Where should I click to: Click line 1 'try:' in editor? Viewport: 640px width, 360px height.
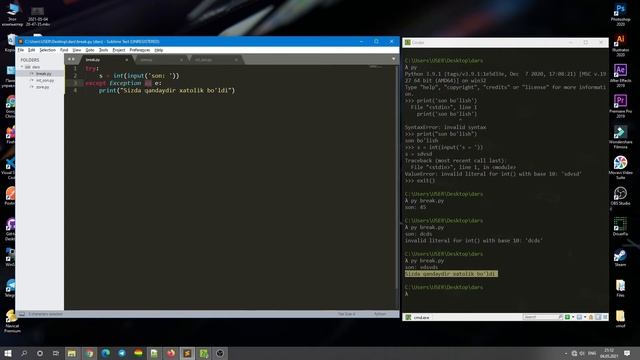(x=92, y=69)
